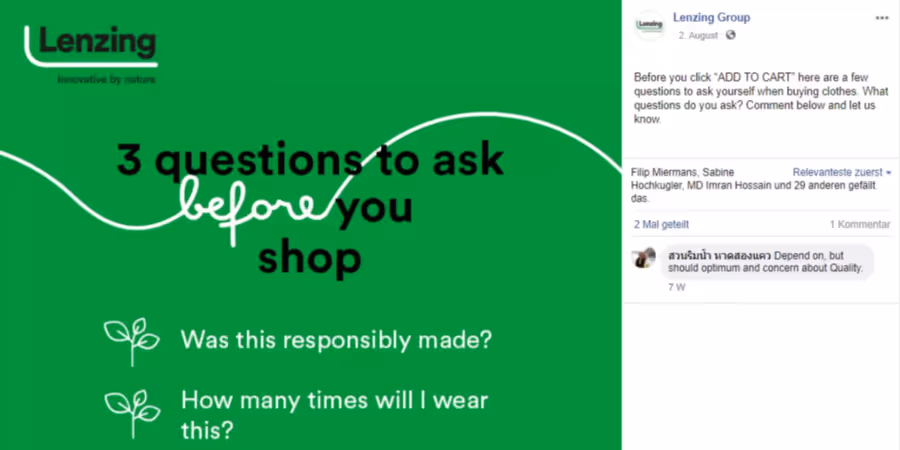Click the Thai commenter's name
The image size is (900, 450).
[x=720, y=255]
